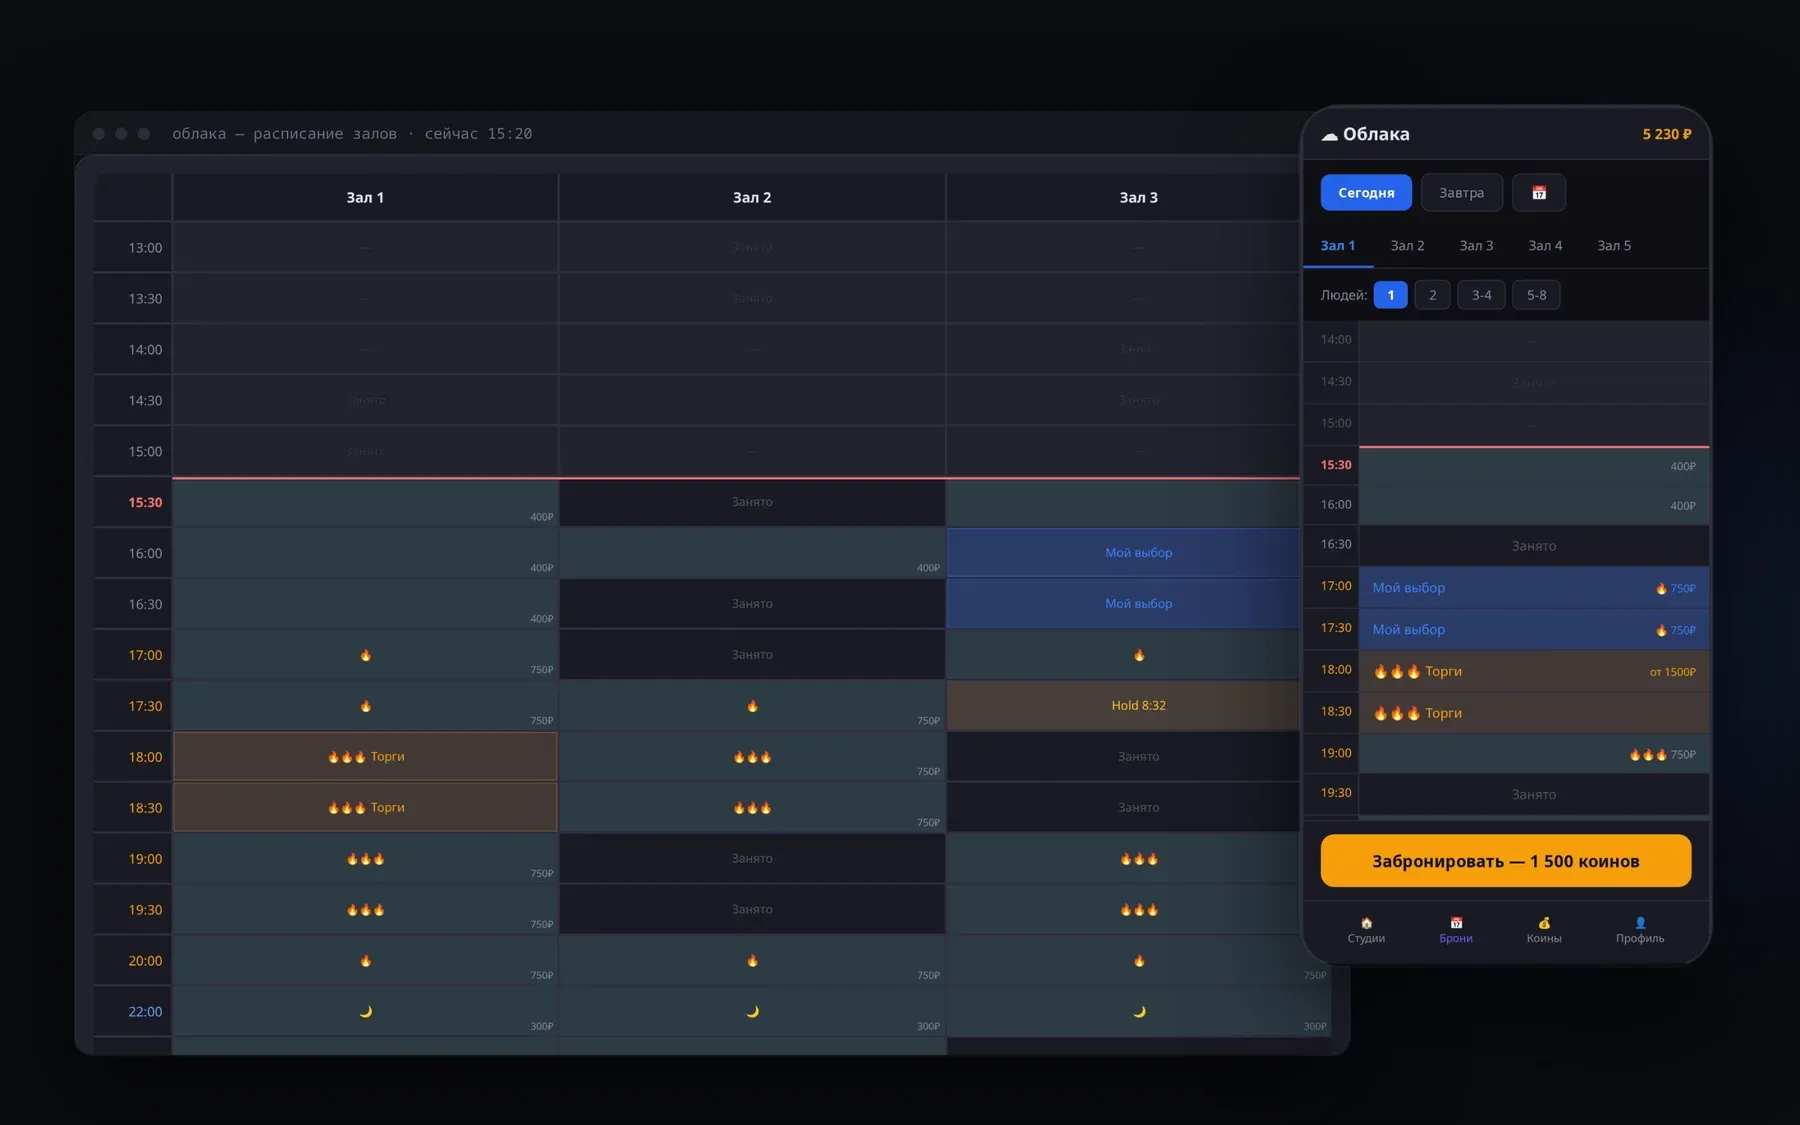Click Hold 8:32 slot in Зал 3
Image resolution: width=1800 pixels, height=1125 pixels.
[1123, 706]
